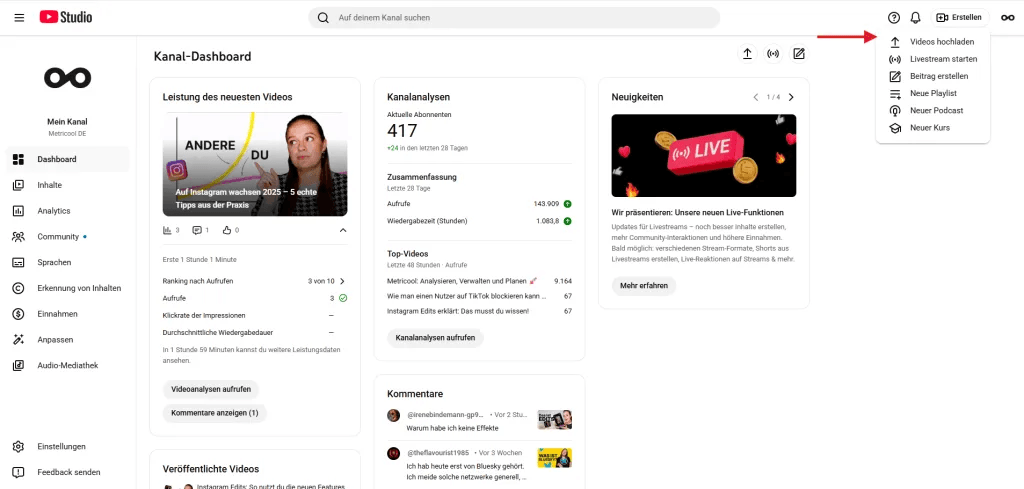Click the go live icon on dashboard

pos(773,54)
